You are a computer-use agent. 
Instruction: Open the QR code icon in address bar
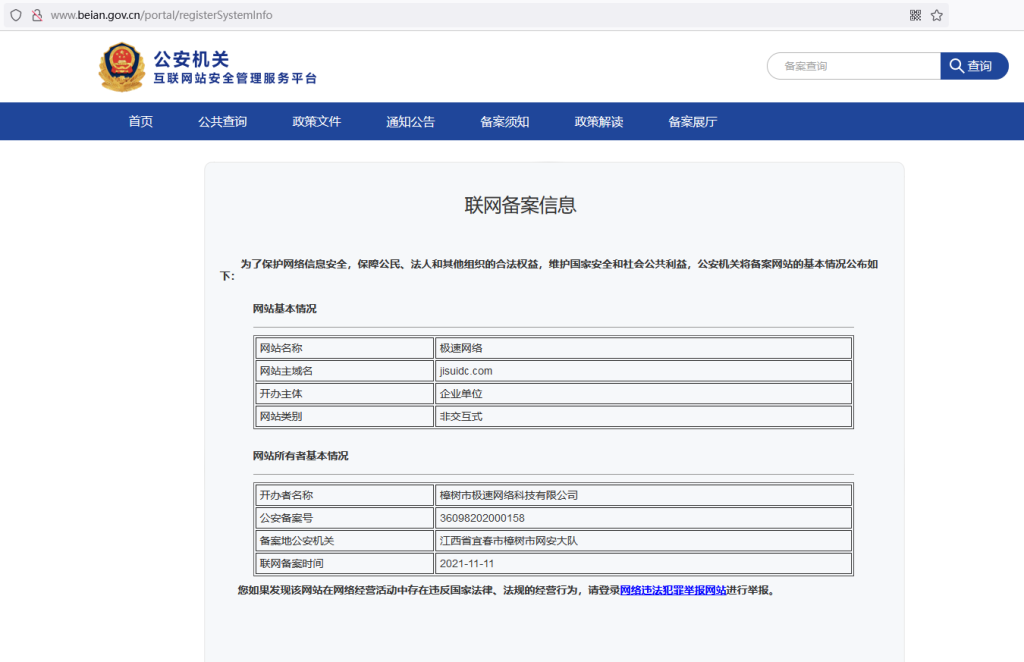915,15
